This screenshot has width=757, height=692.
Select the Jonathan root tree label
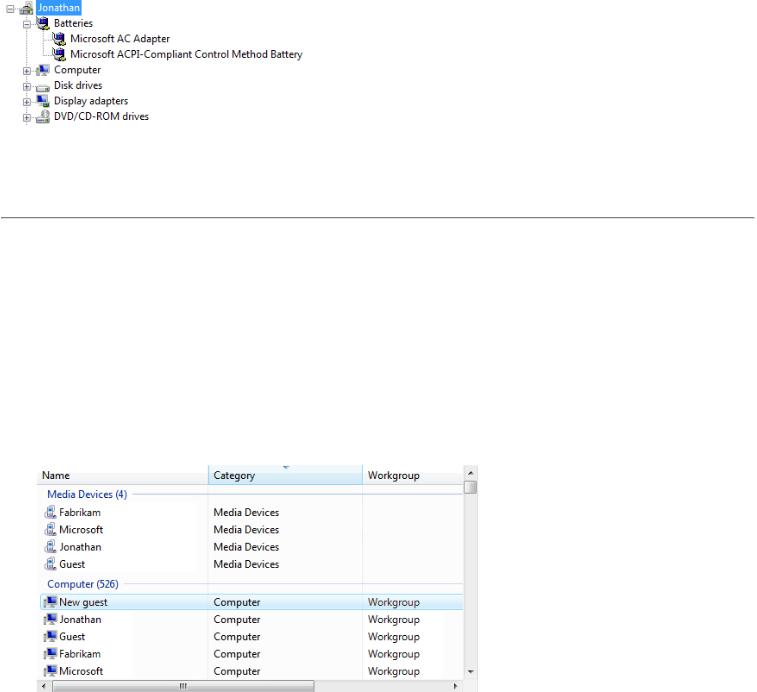click(x=58, y=8)
